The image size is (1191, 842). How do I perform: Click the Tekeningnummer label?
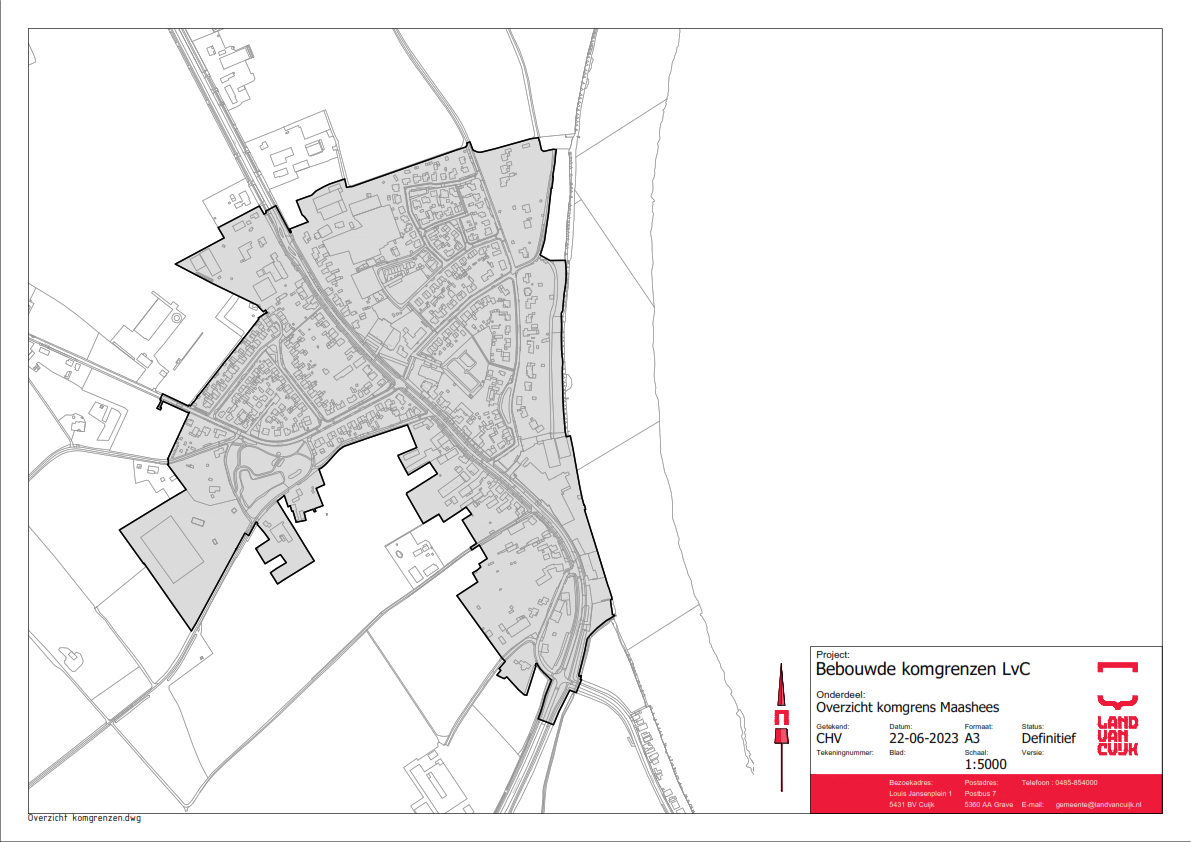[x=845, y=752]
